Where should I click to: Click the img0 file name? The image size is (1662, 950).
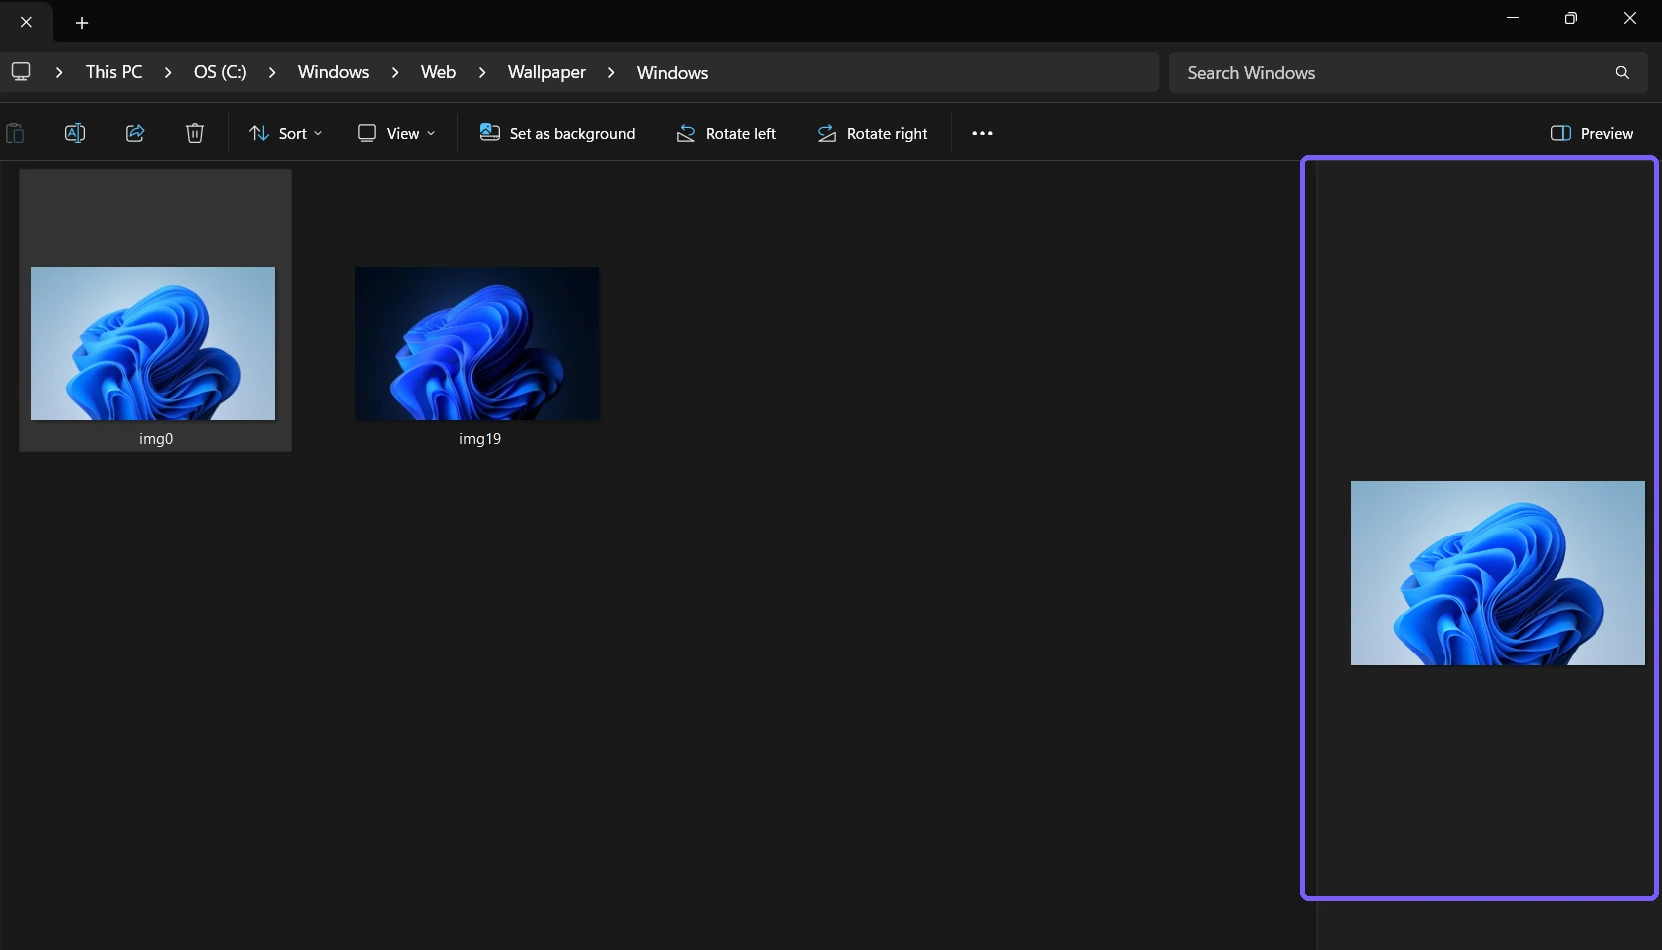click(156, 438)
